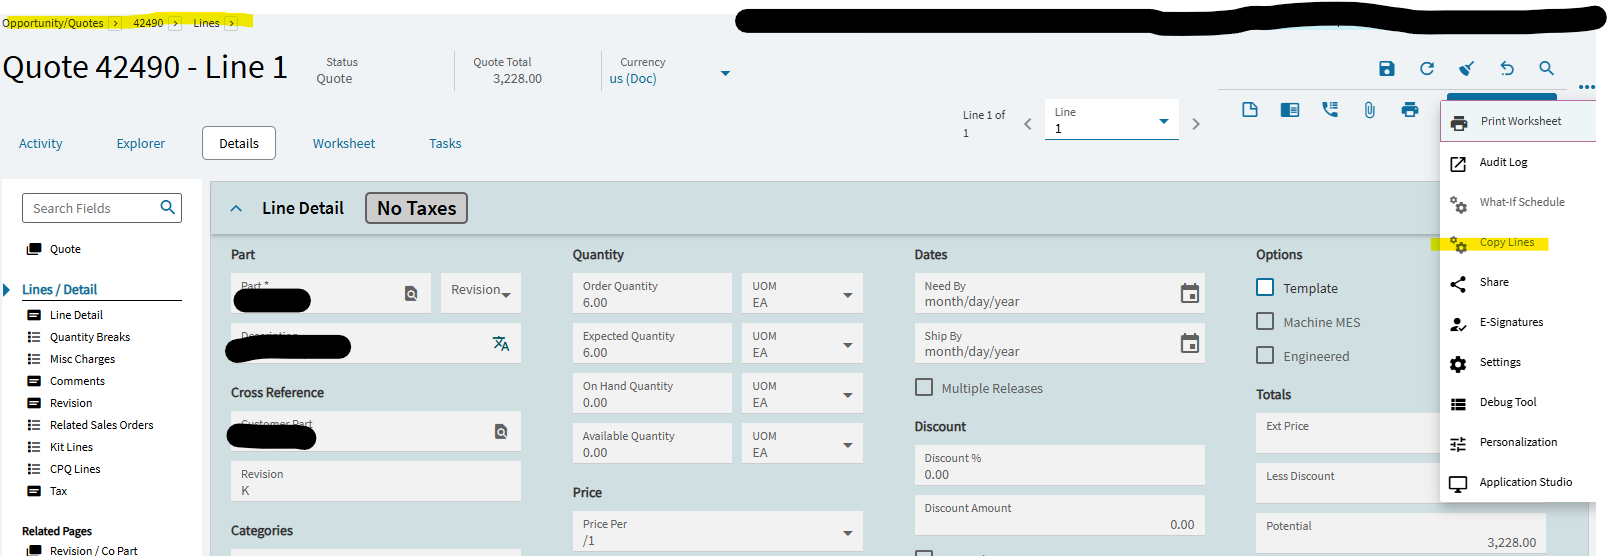The height and width of the screenshot is (556, 1607).
Task: Click the Refresh icon
Action: [1427, 69]
